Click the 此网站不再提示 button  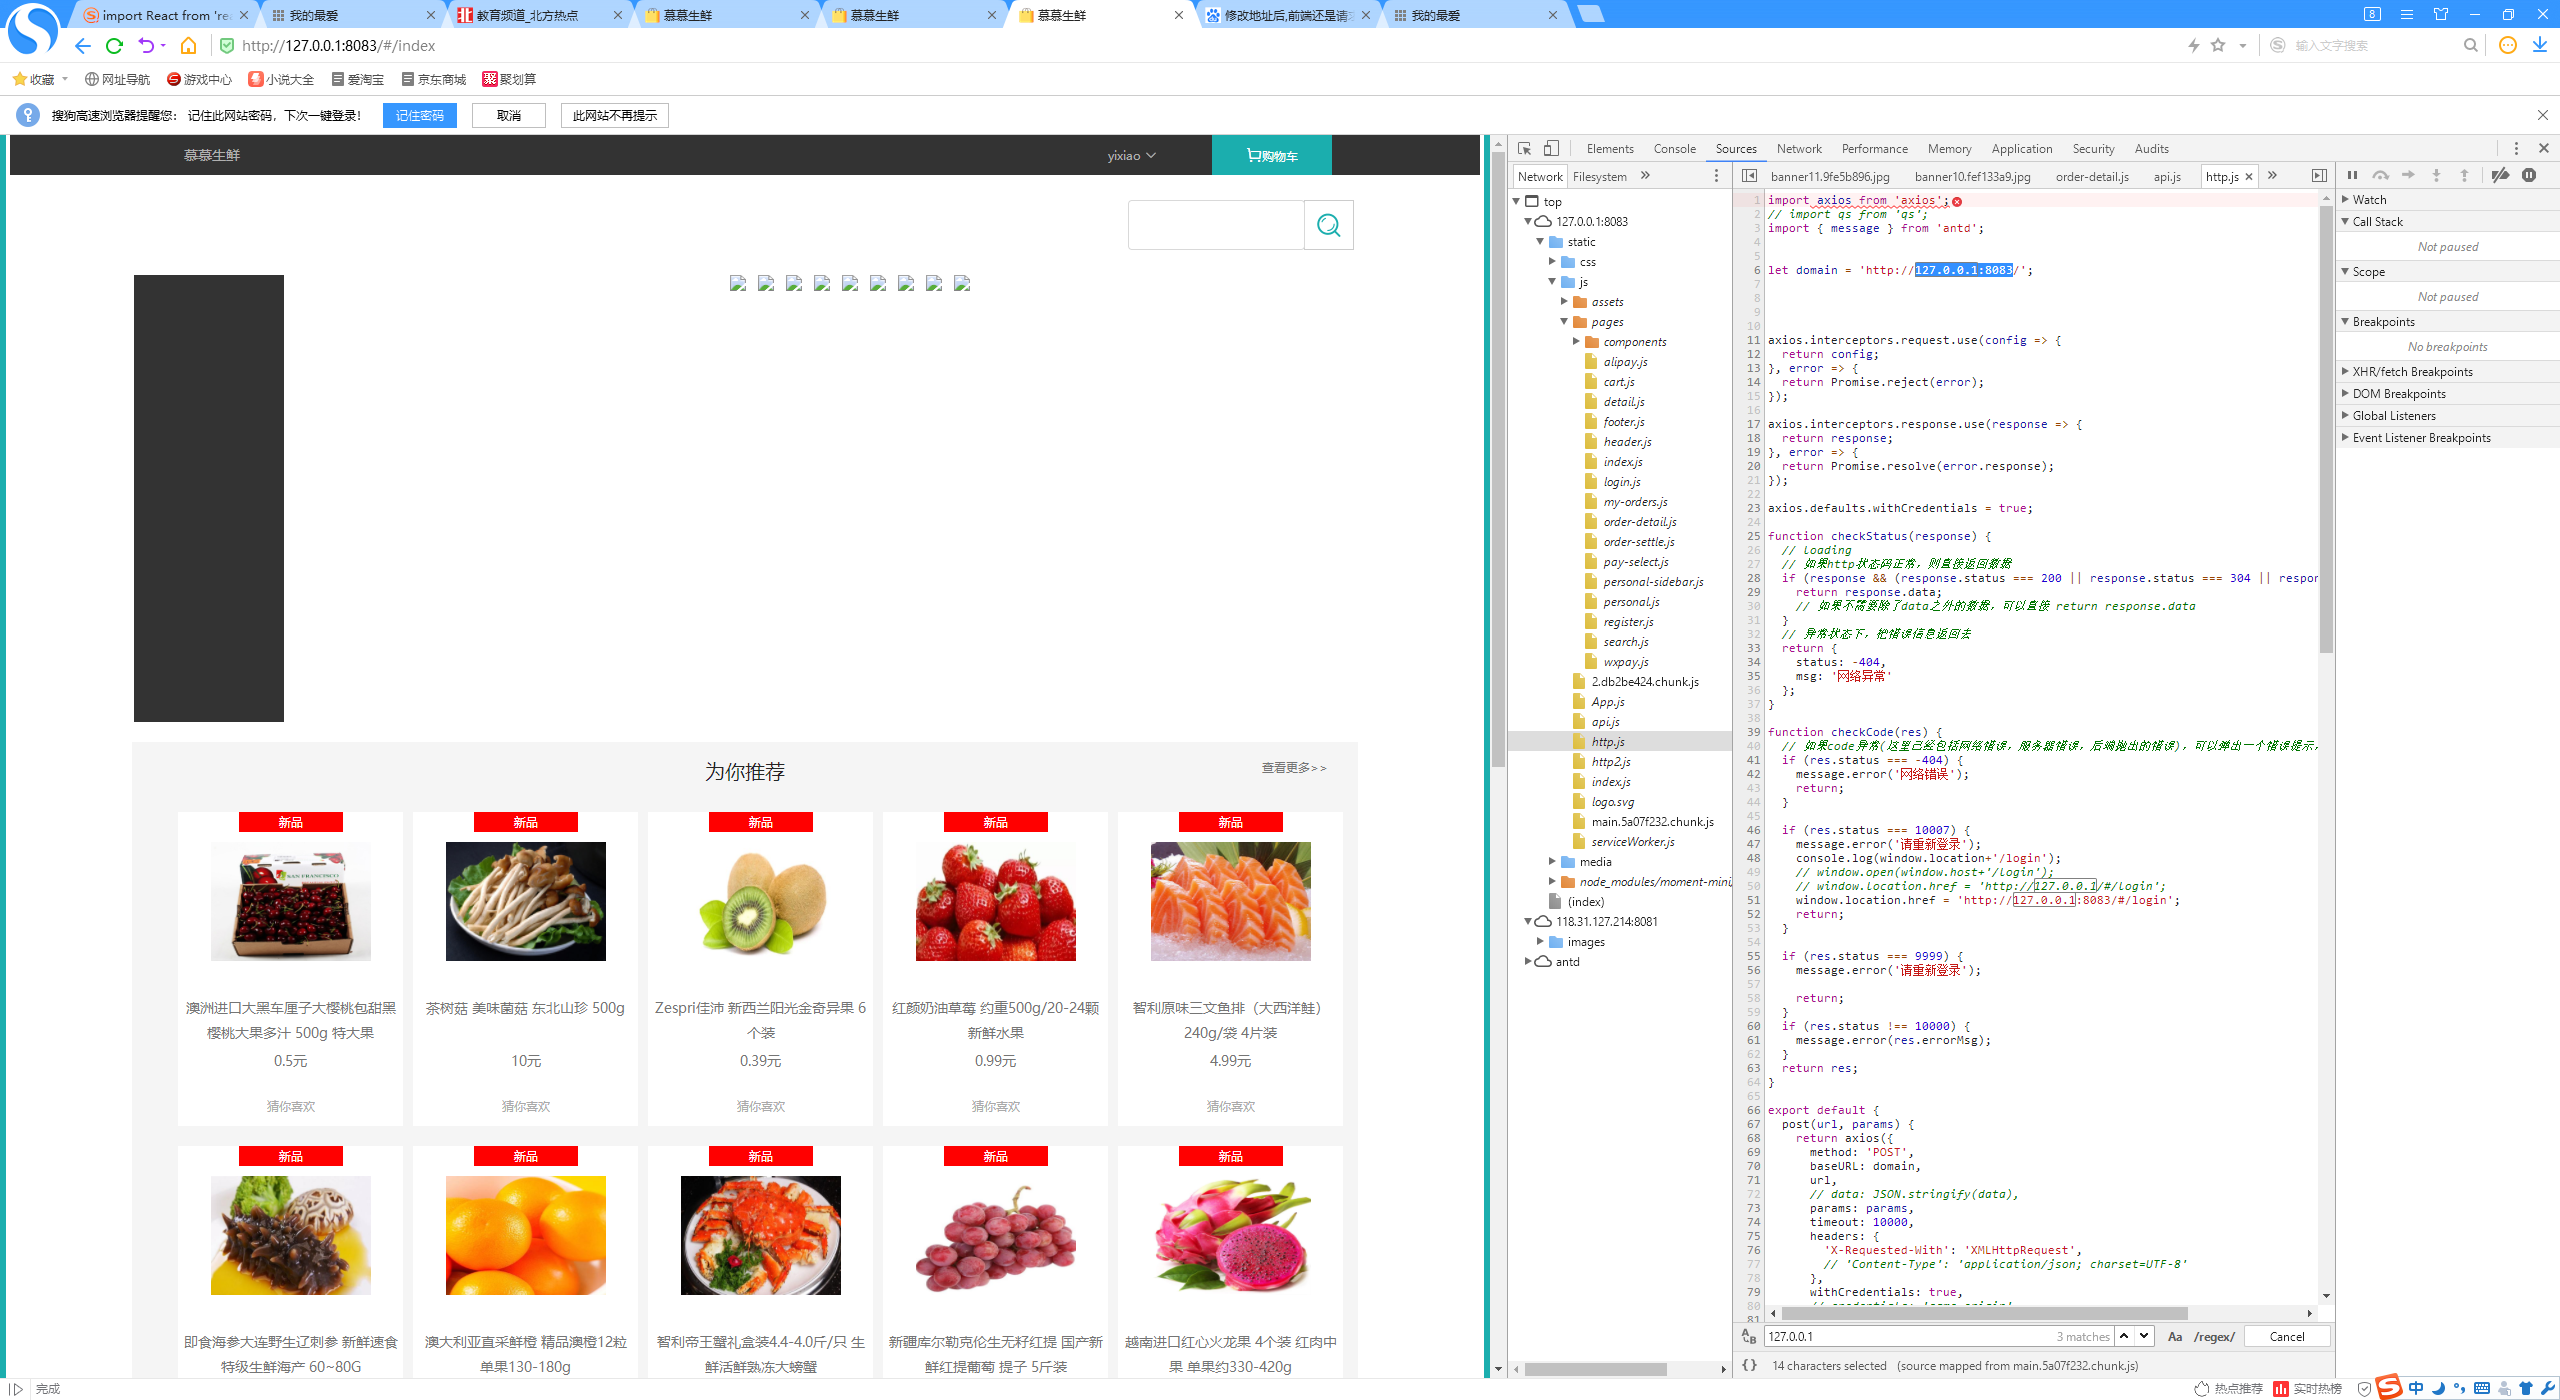pos(614,116)
